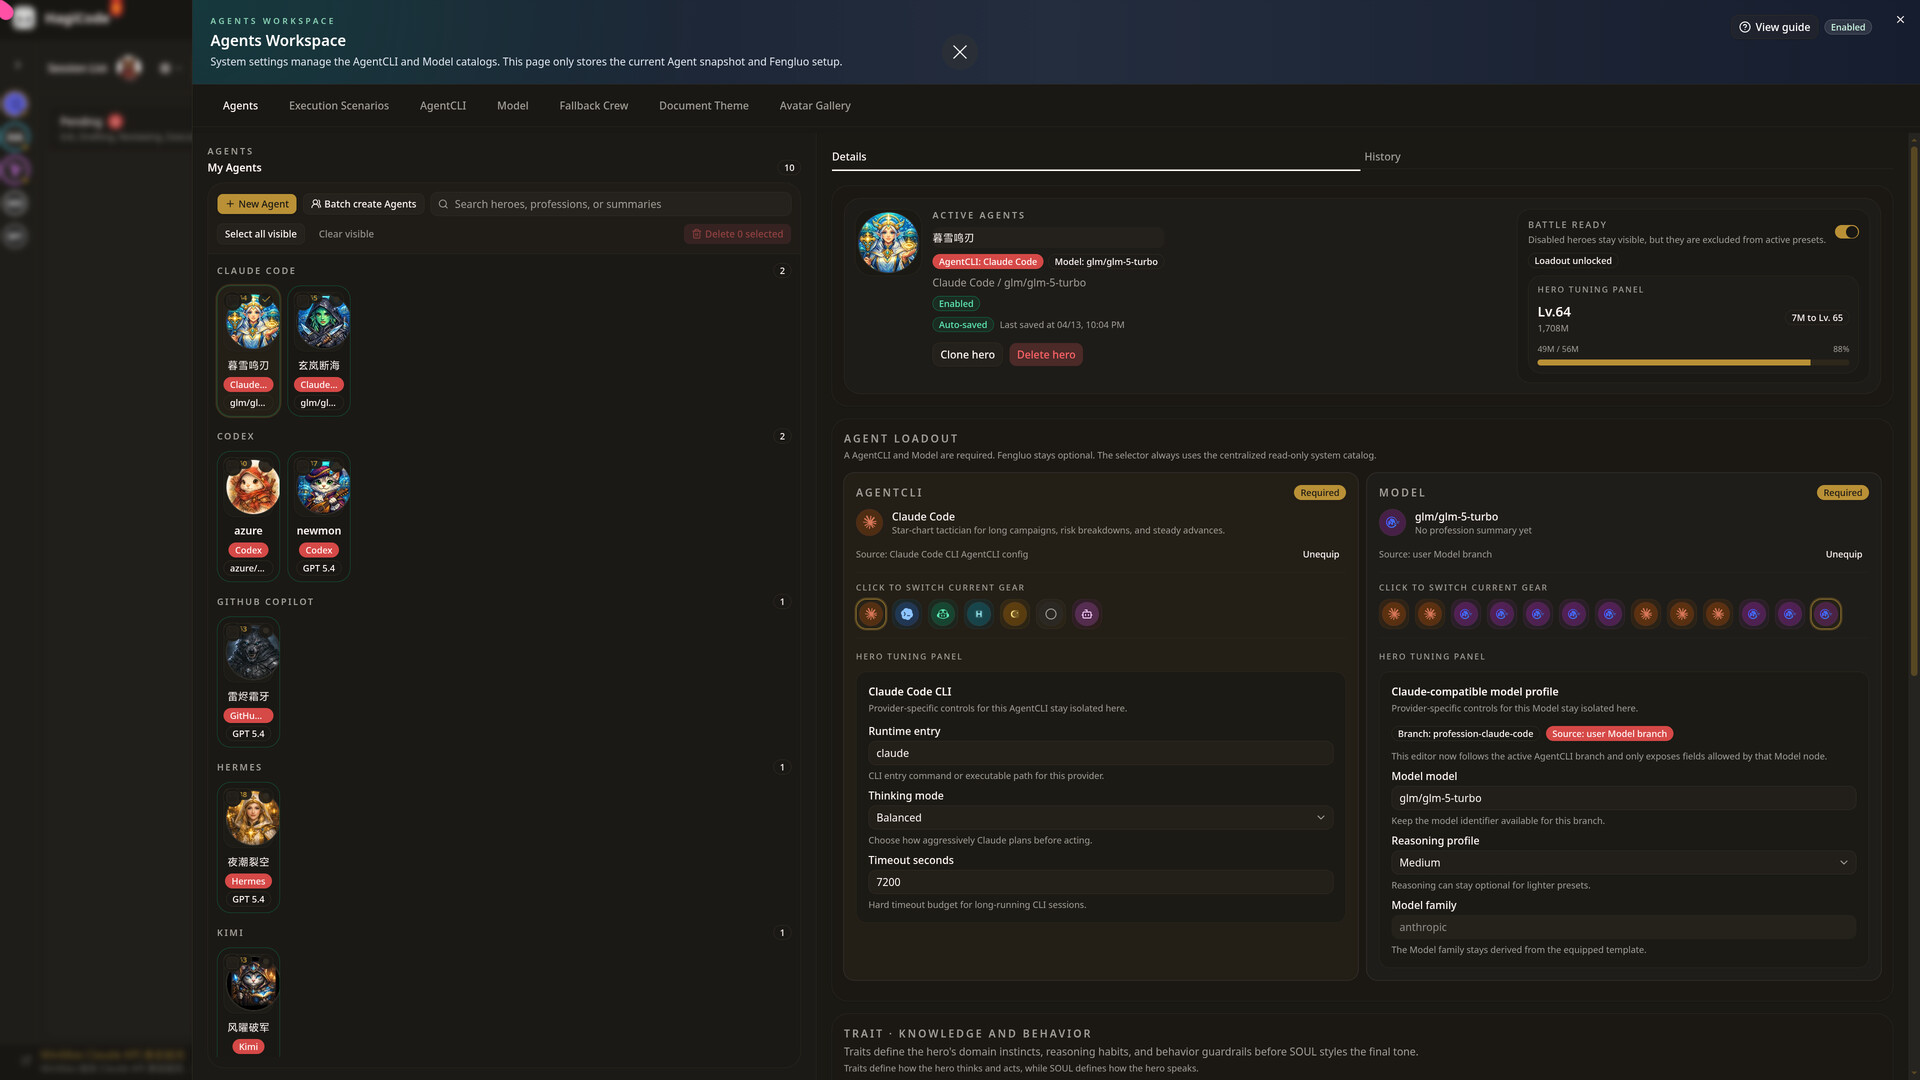Open the View guide help

coord(1774,27)
